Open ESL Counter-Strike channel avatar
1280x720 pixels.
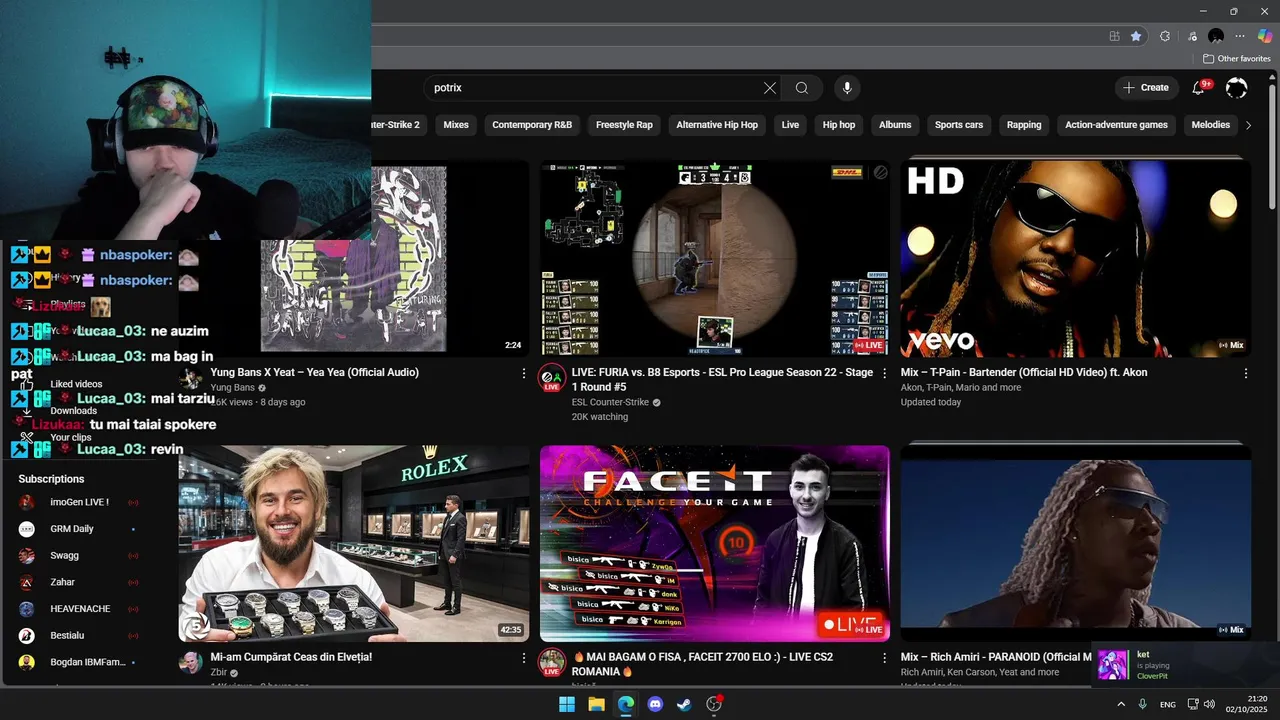coord(552,379)
